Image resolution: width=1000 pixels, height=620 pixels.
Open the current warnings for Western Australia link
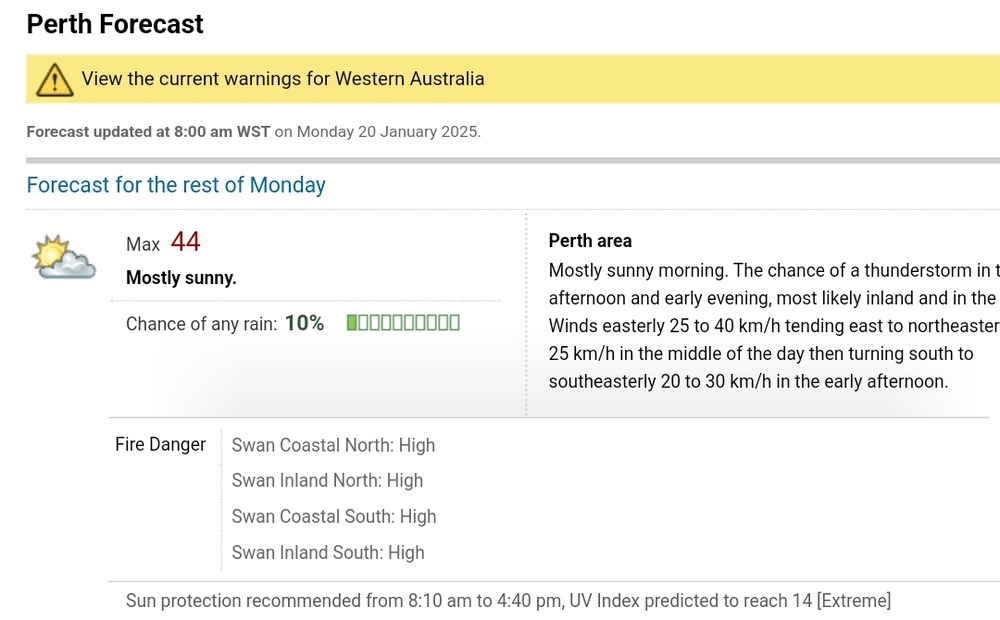283,79
